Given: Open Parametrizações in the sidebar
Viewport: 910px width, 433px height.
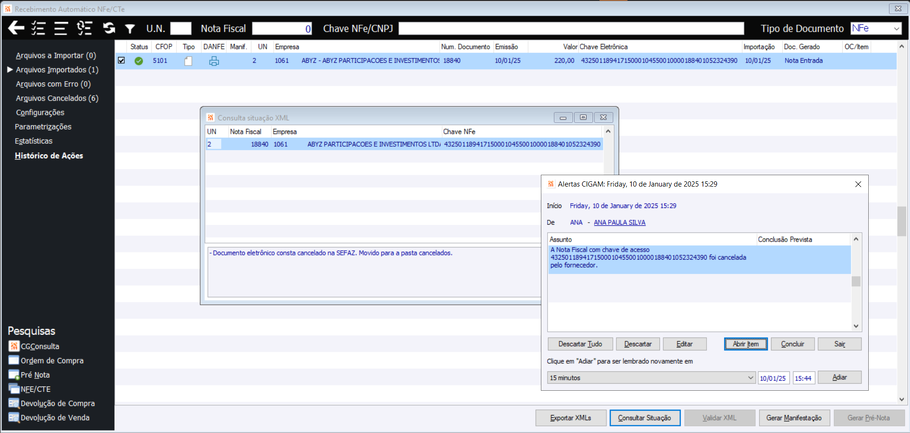Looking at the screenshot, I should 43,127.
